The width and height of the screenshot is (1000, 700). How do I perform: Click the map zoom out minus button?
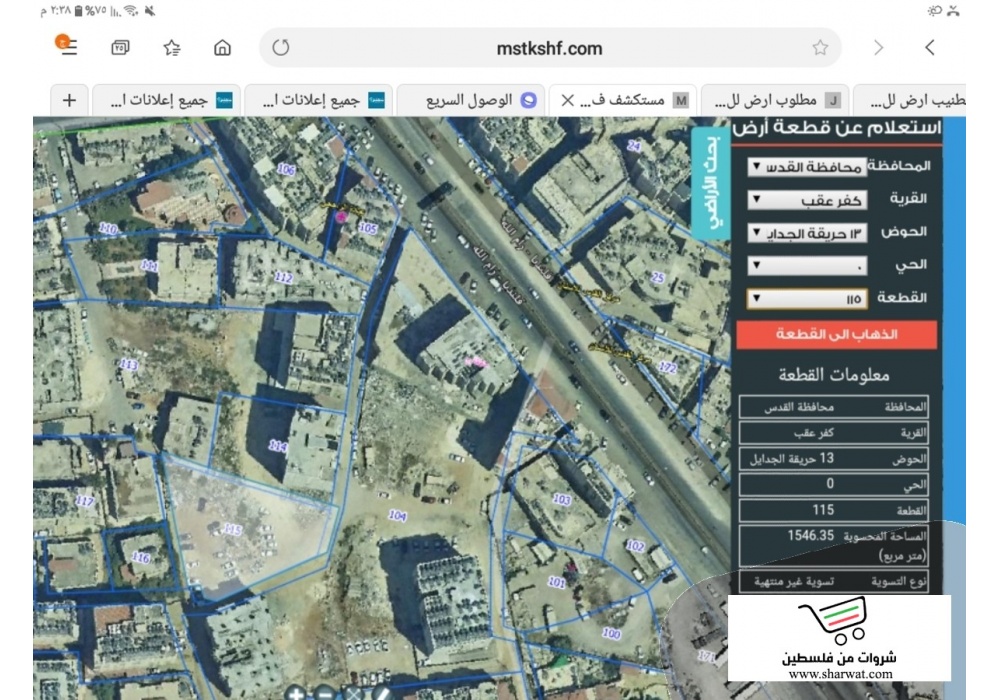pyautogui.click(x=325, y=692)
